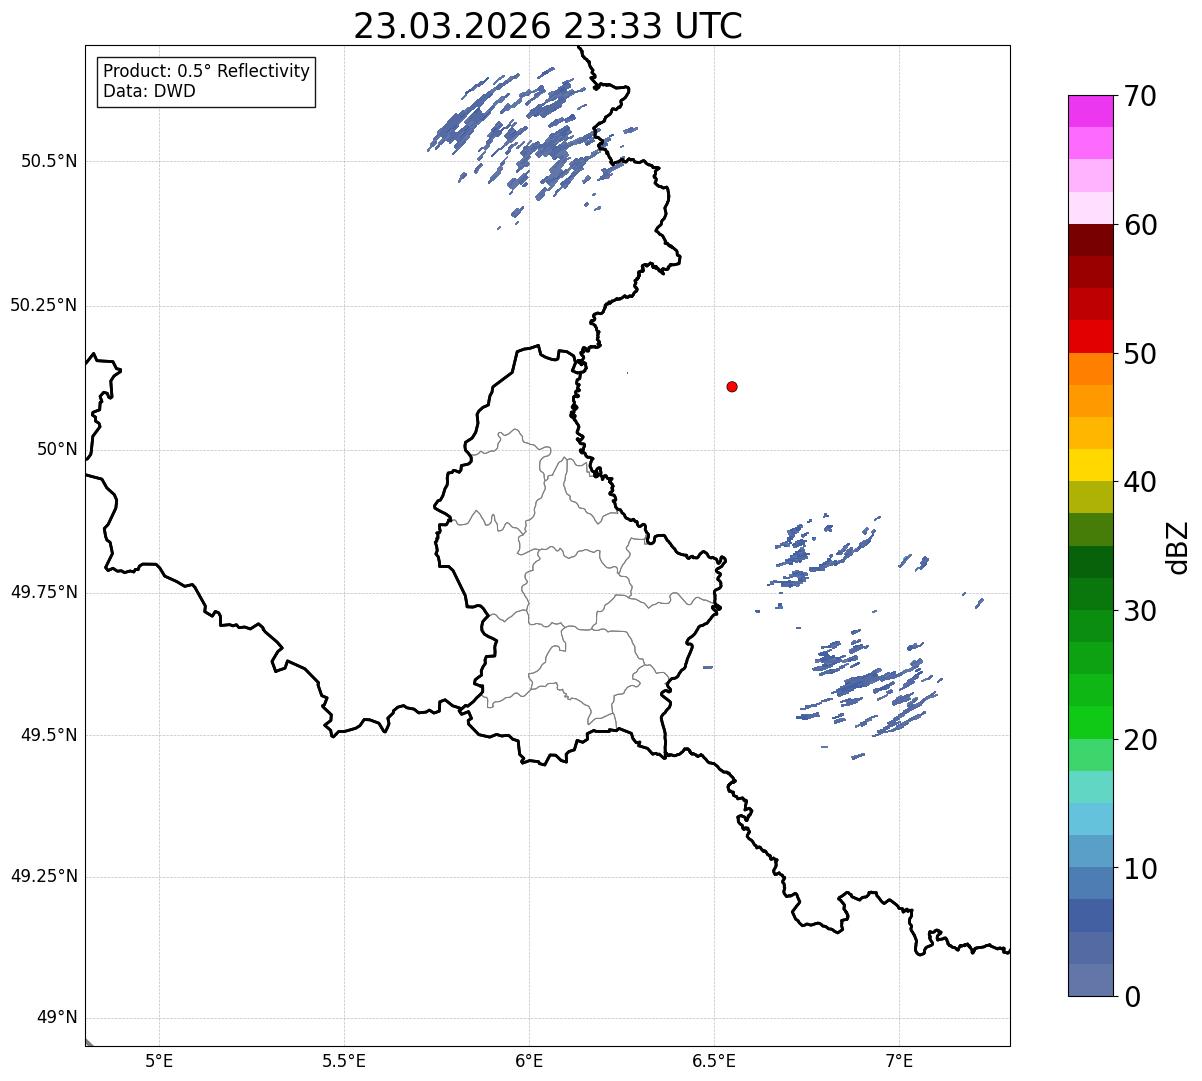Pick the slate blue bottom colorbar swatch
Image resolution: width=1202 pixels, height=1081 pixels.
click(x=1090, y=980)
